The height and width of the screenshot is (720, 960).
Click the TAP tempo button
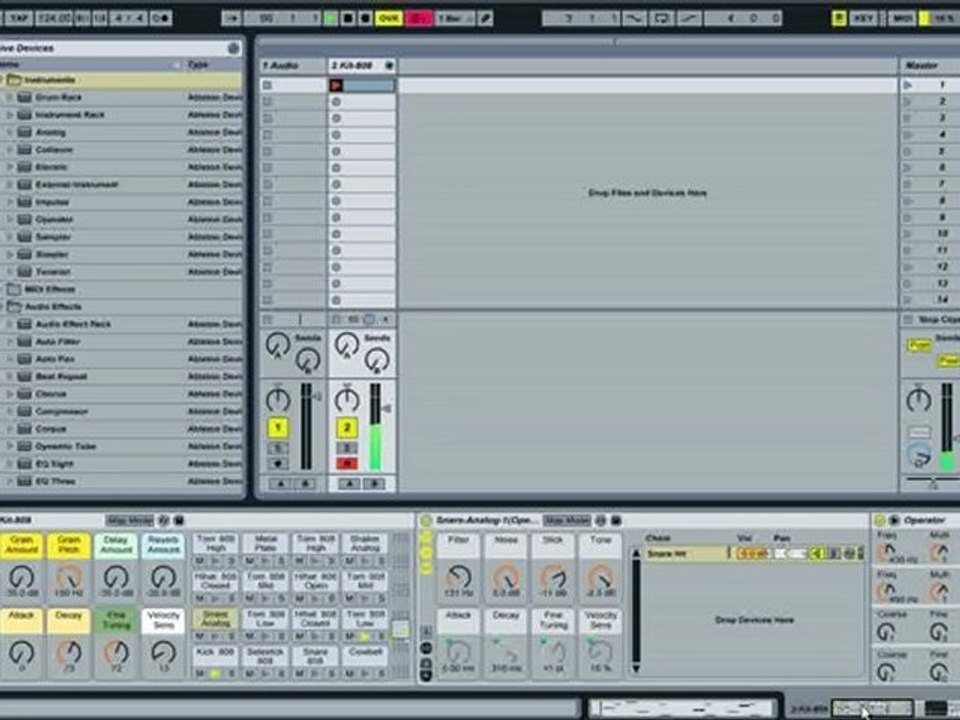[18, 18]
